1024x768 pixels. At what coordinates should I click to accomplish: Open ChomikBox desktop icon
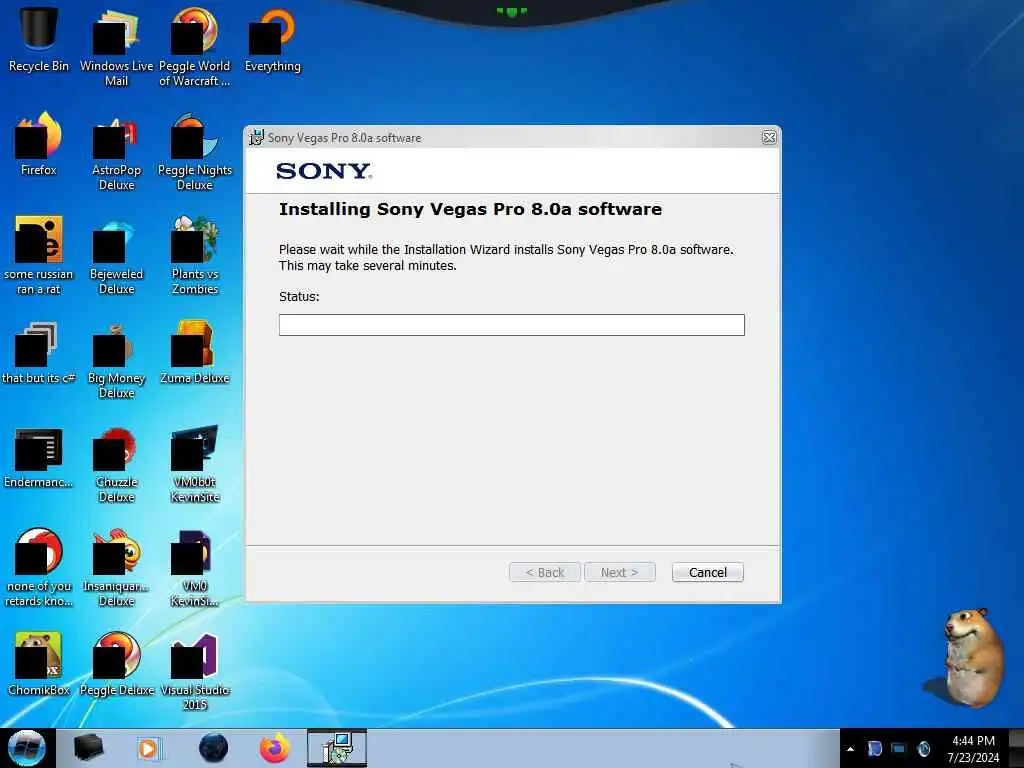(x=39, y=664)
